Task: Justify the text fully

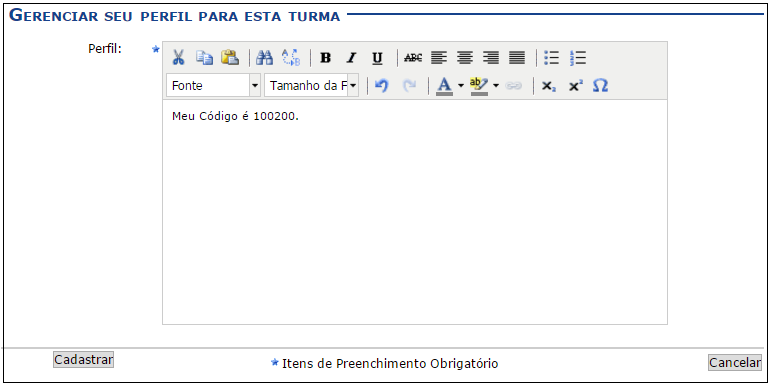Action: tap(517, 58)
